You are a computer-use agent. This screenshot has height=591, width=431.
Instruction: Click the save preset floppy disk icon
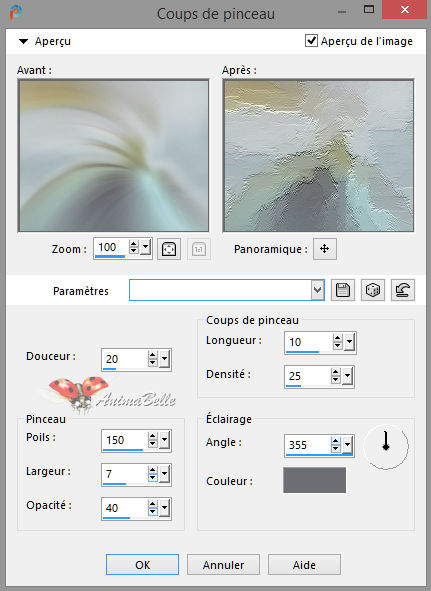[x=343, y=290]
